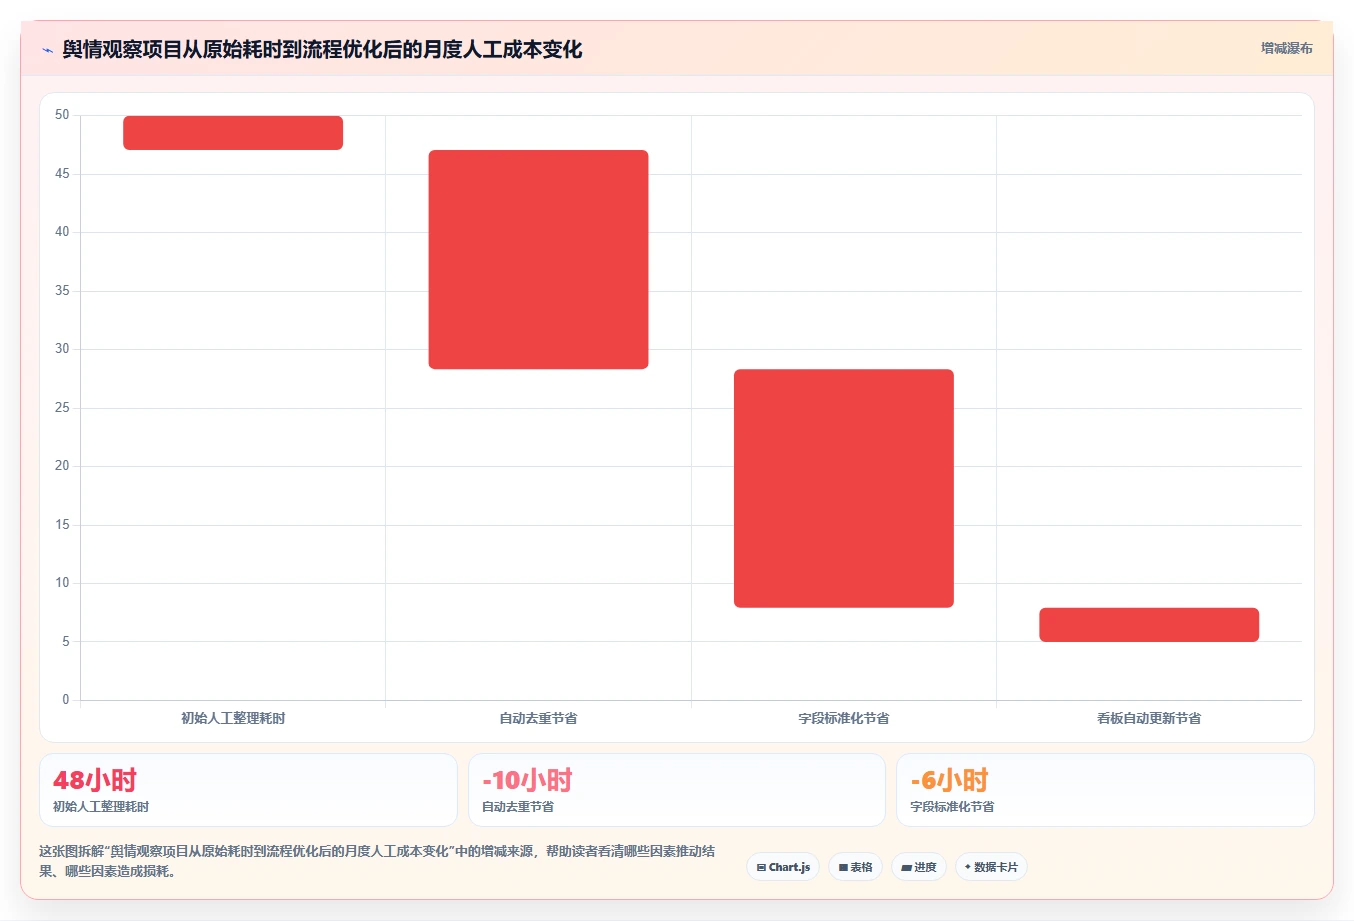Click the lightning icon beside the chart title
The image size is (1354, 921).
tap(47, 50)
